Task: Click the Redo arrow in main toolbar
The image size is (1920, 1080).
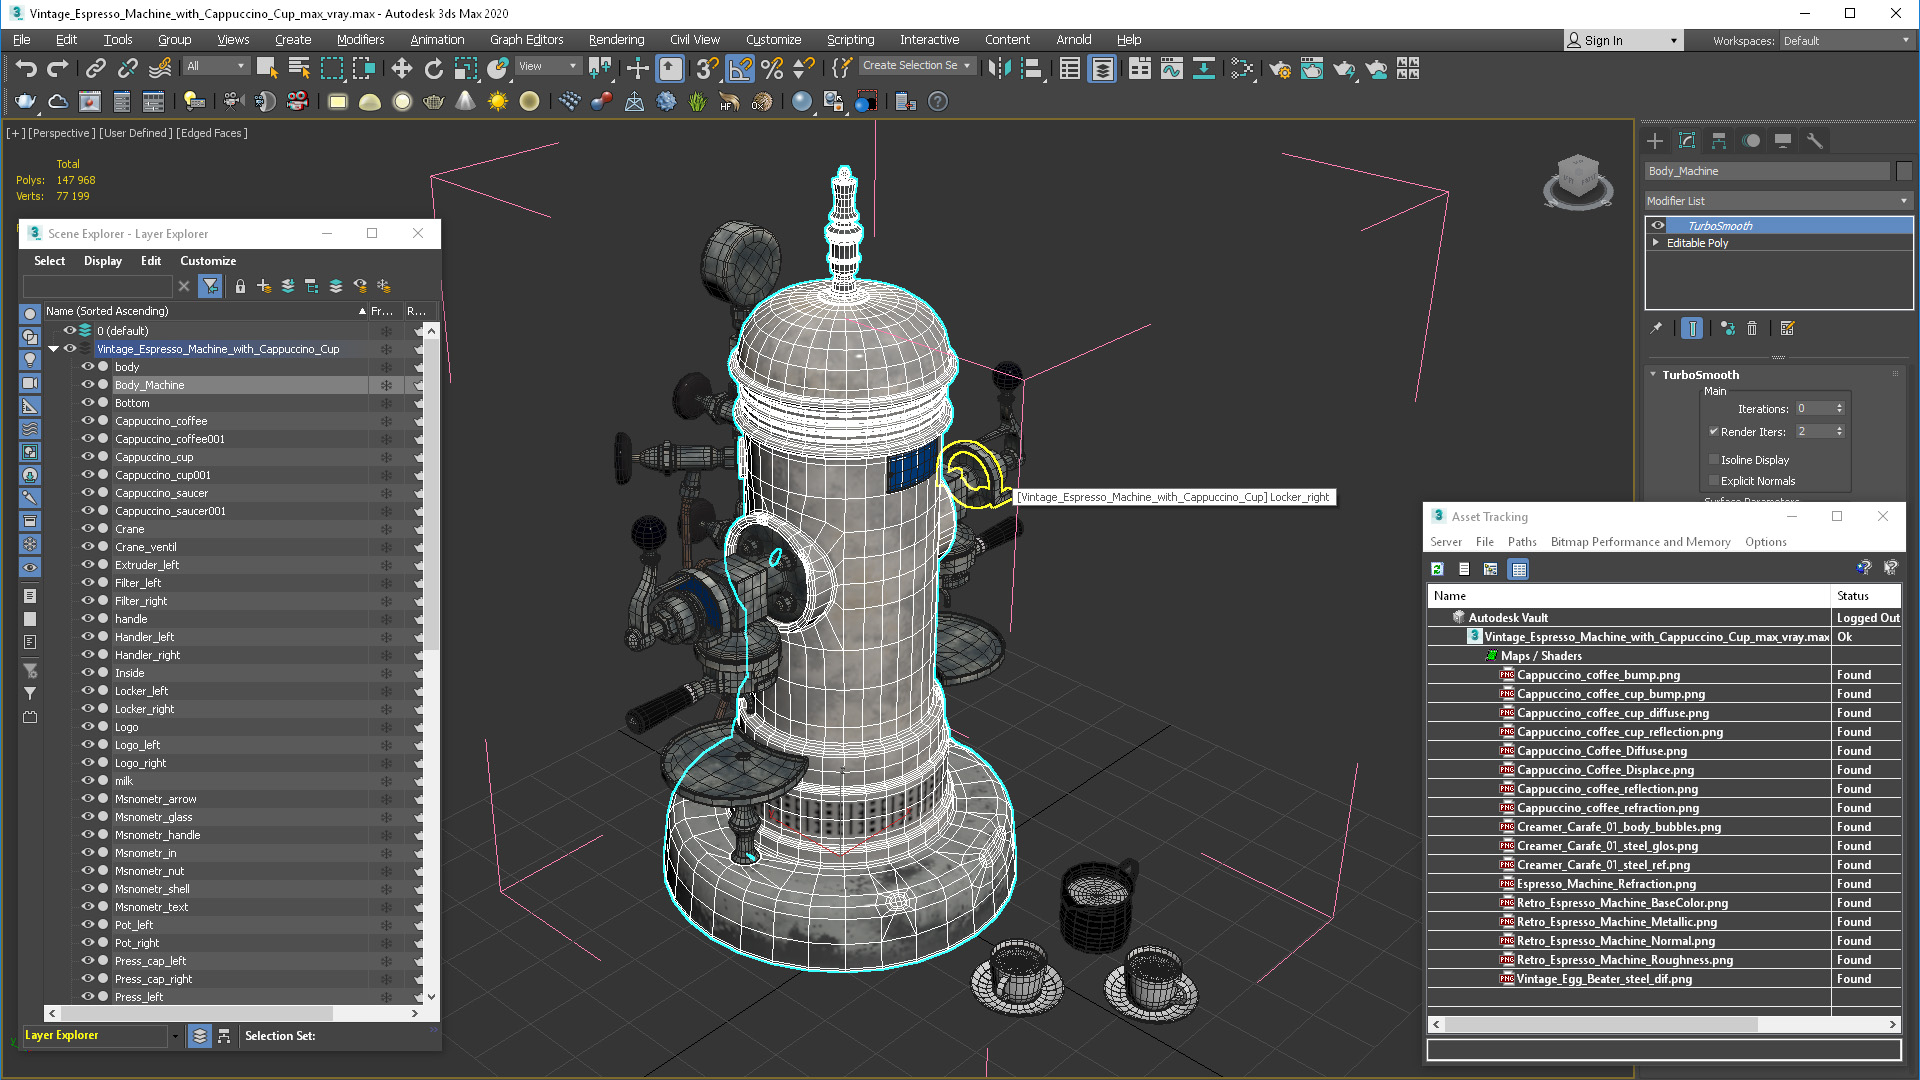Action: coord(58,68)
